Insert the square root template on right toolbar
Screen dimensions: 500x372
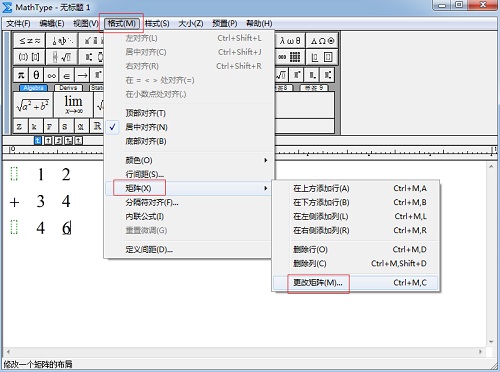[281, 75]
